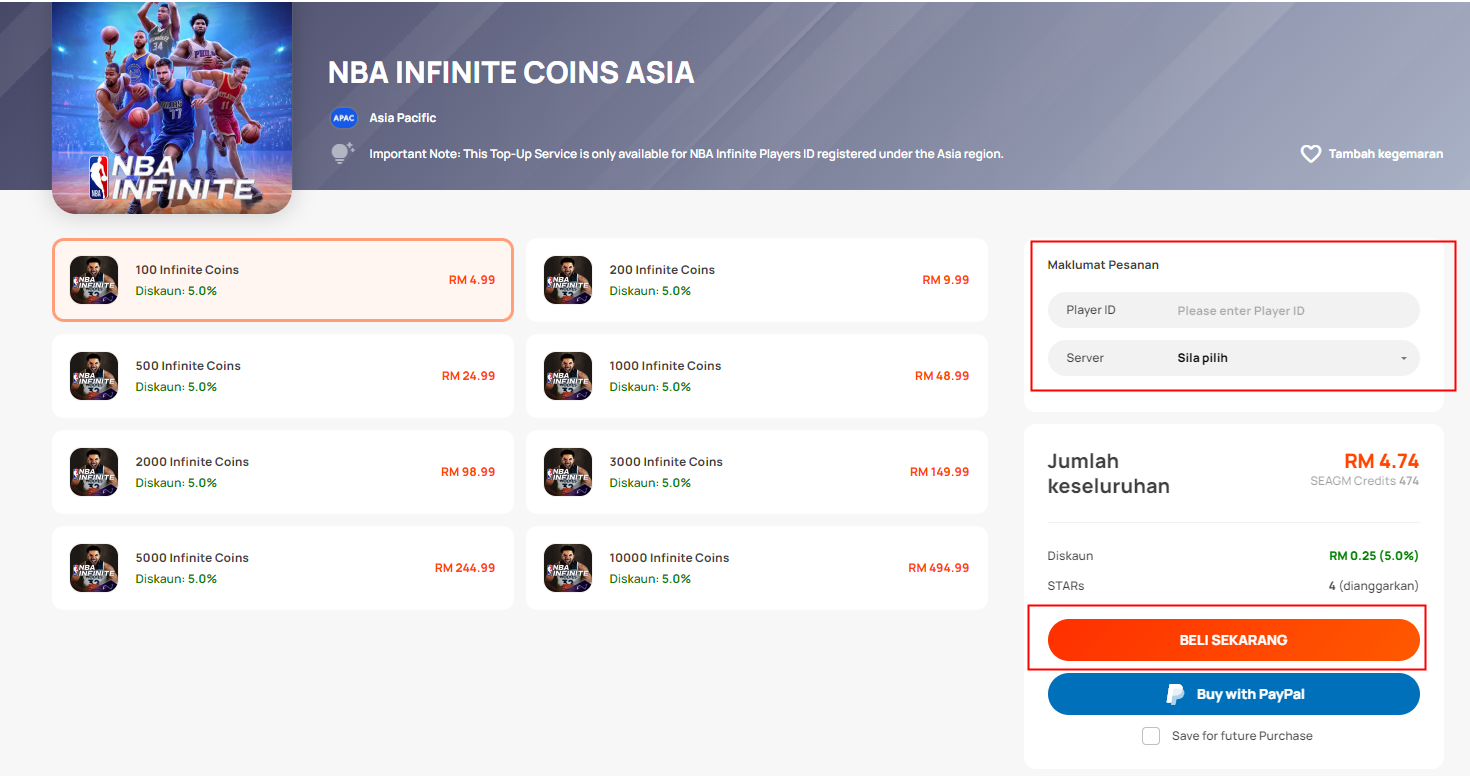
Task: Click the Tambah kegemaran link
Action: point(1372,154)
